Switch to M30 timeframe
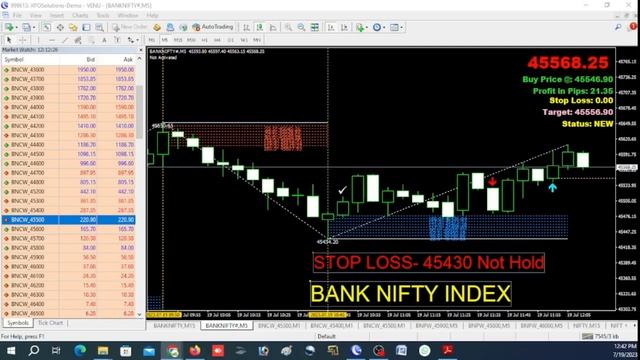This screenshot has width=640, height=360. (191, 40)
